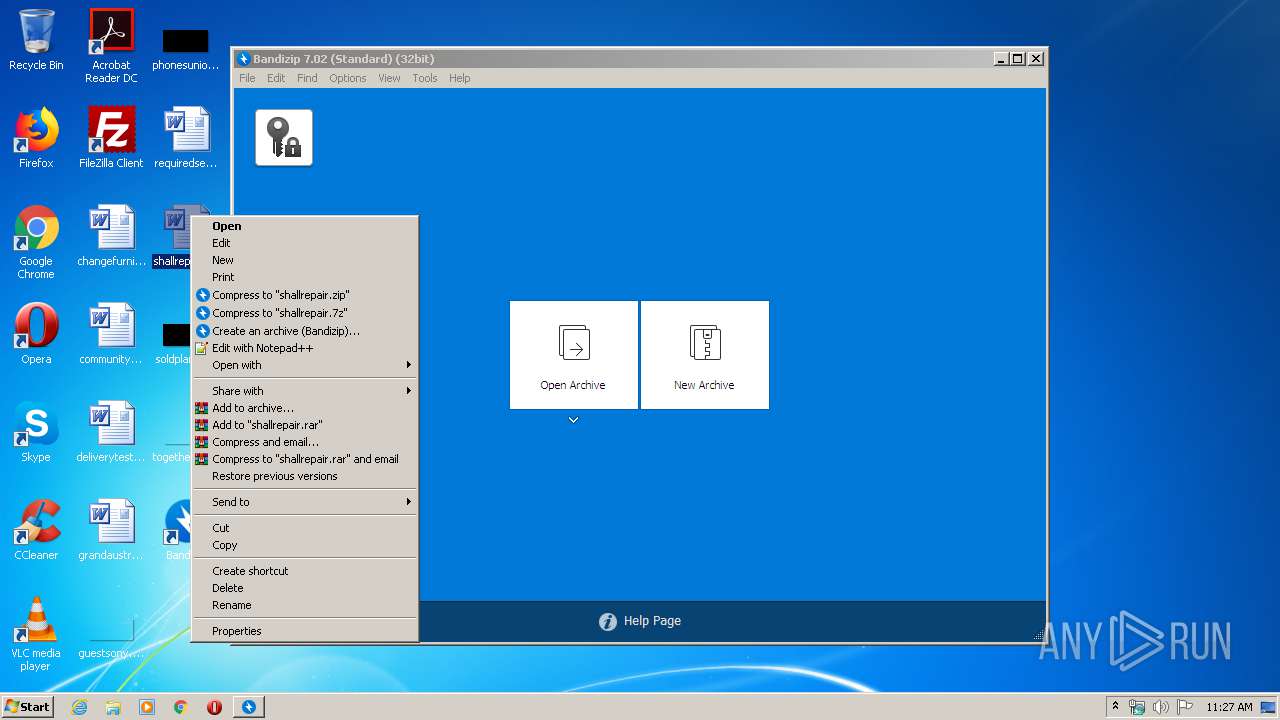1280x720 pixels.
Task: Open the Bandizip Help Page link
Action: (640, 621)
